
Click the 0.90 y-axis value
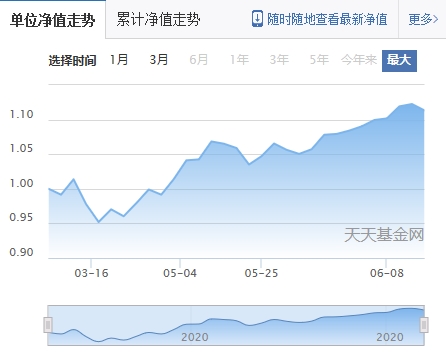click(x=22, y=252)
